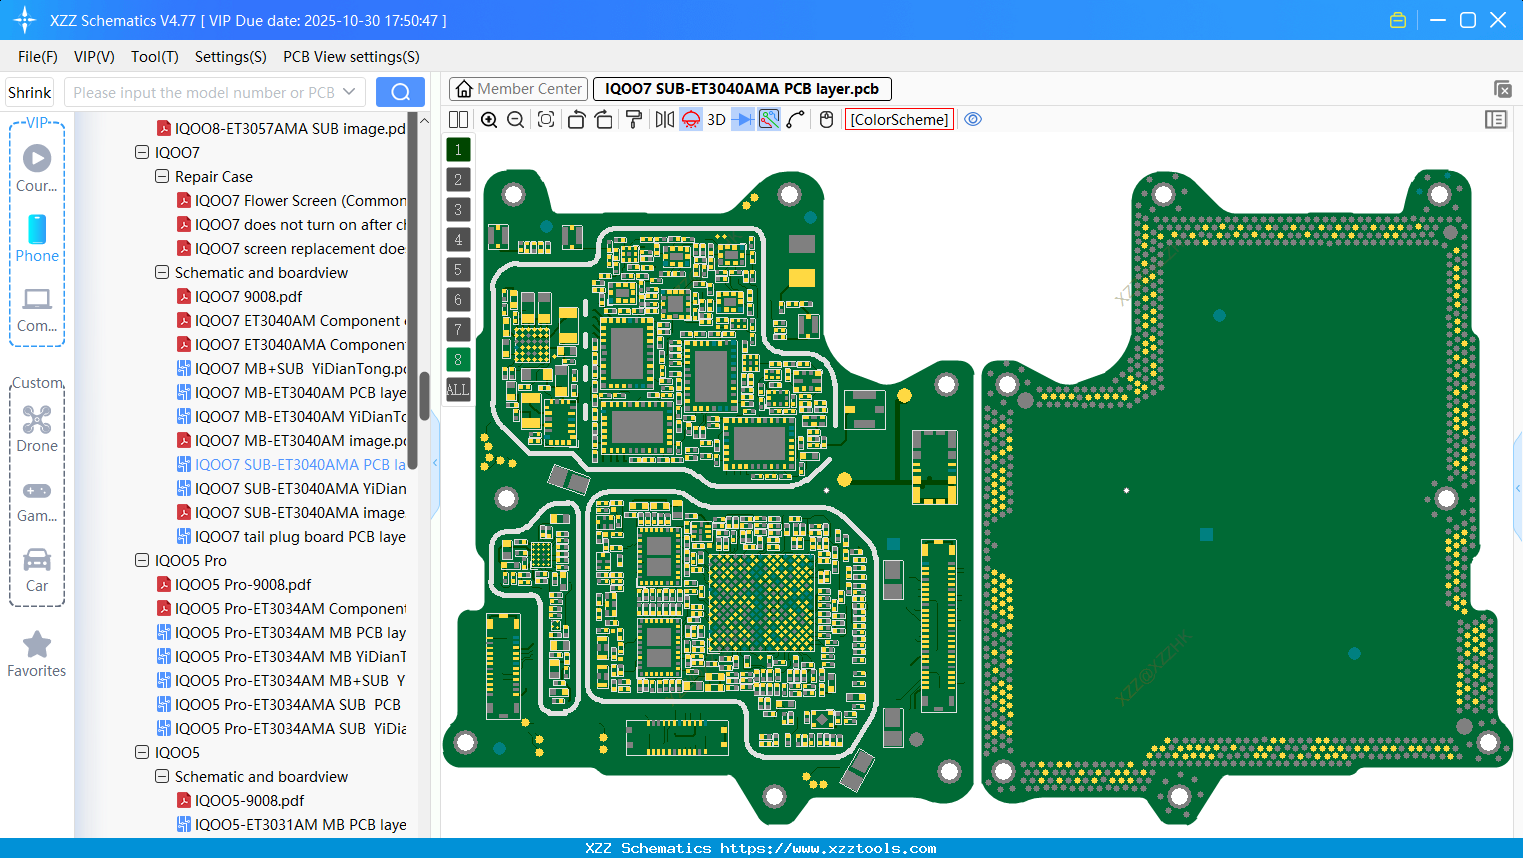Screen dimensions: 1523x858
Task: Select the paint roller coloring tool
Action: [633, 119]
